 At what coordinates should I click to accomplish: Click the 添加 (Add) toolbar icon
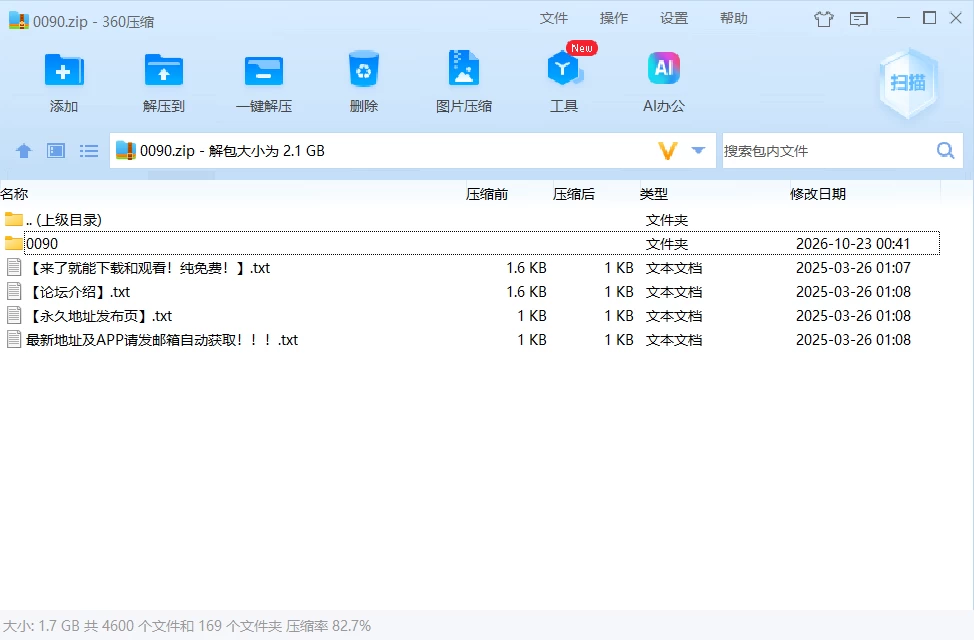pyautogui.click(x=64, y=70)
